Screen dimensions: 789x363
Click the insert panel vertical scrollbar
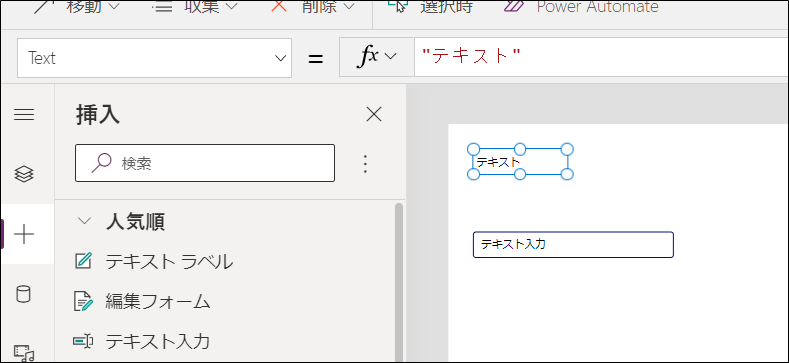click(x=399, y=282)
